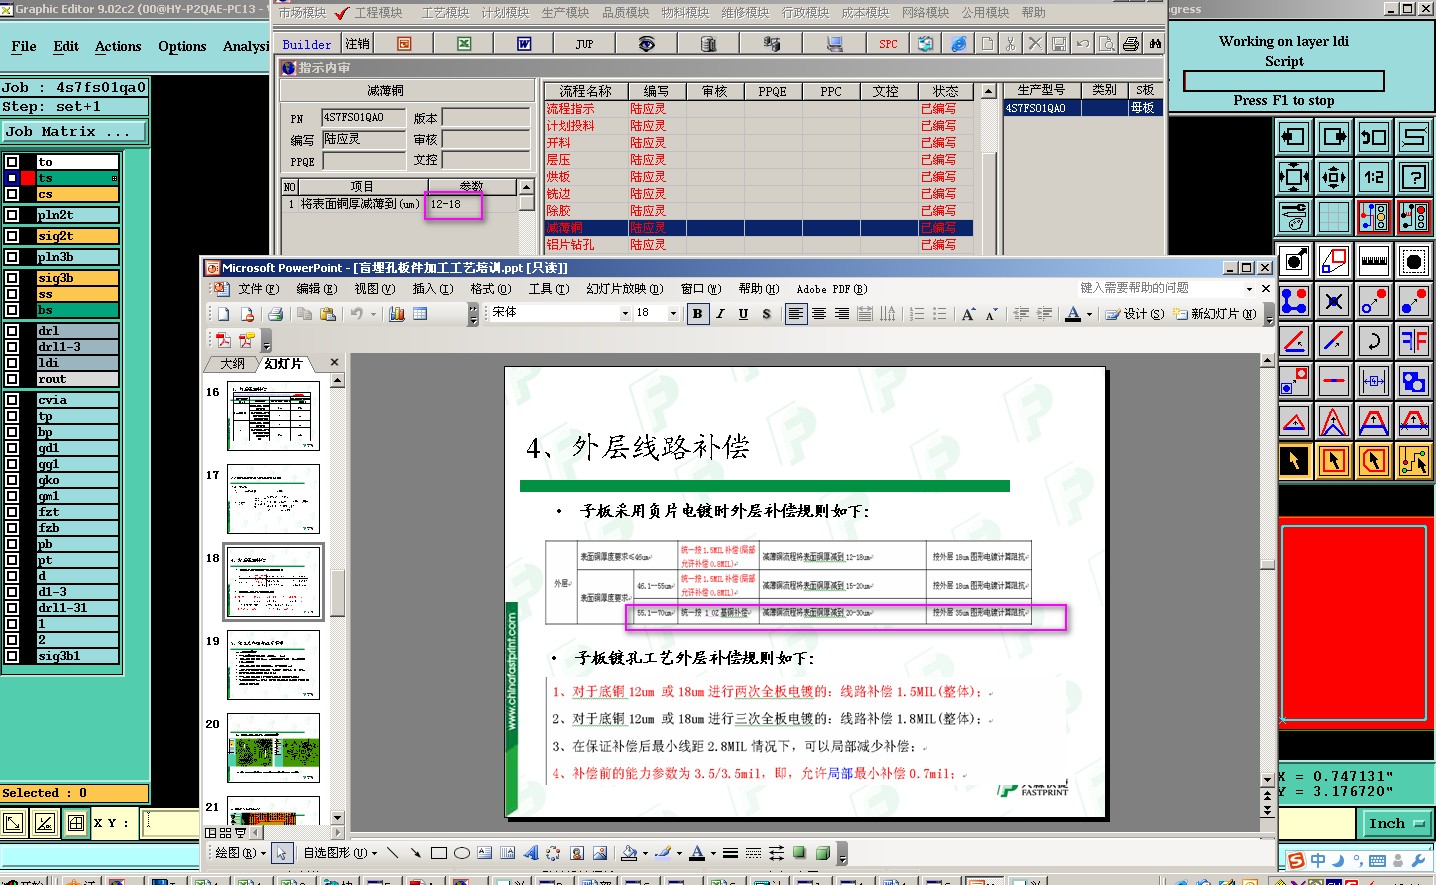The image size is (1436, 885).
Task: Toggle the checkbox for layer drl
Action: point(12,331)
